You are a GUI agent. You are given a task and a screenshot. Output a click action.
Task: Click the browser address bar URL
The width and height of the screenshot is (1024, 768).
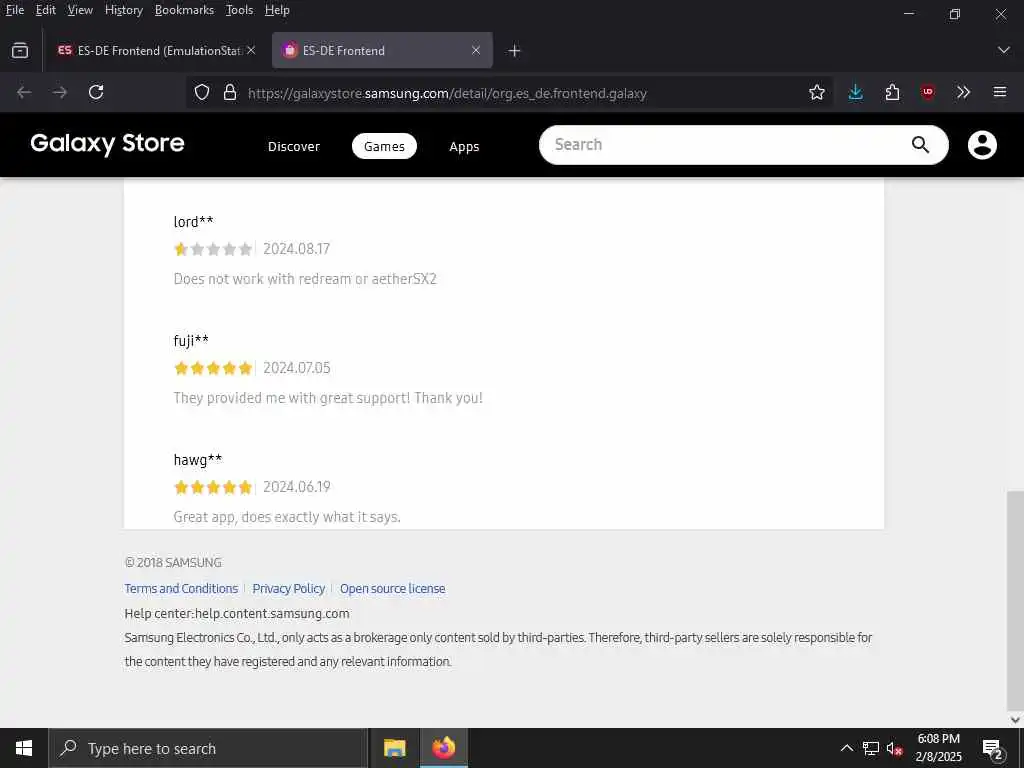pyautogui.click(x=447, y=93)
